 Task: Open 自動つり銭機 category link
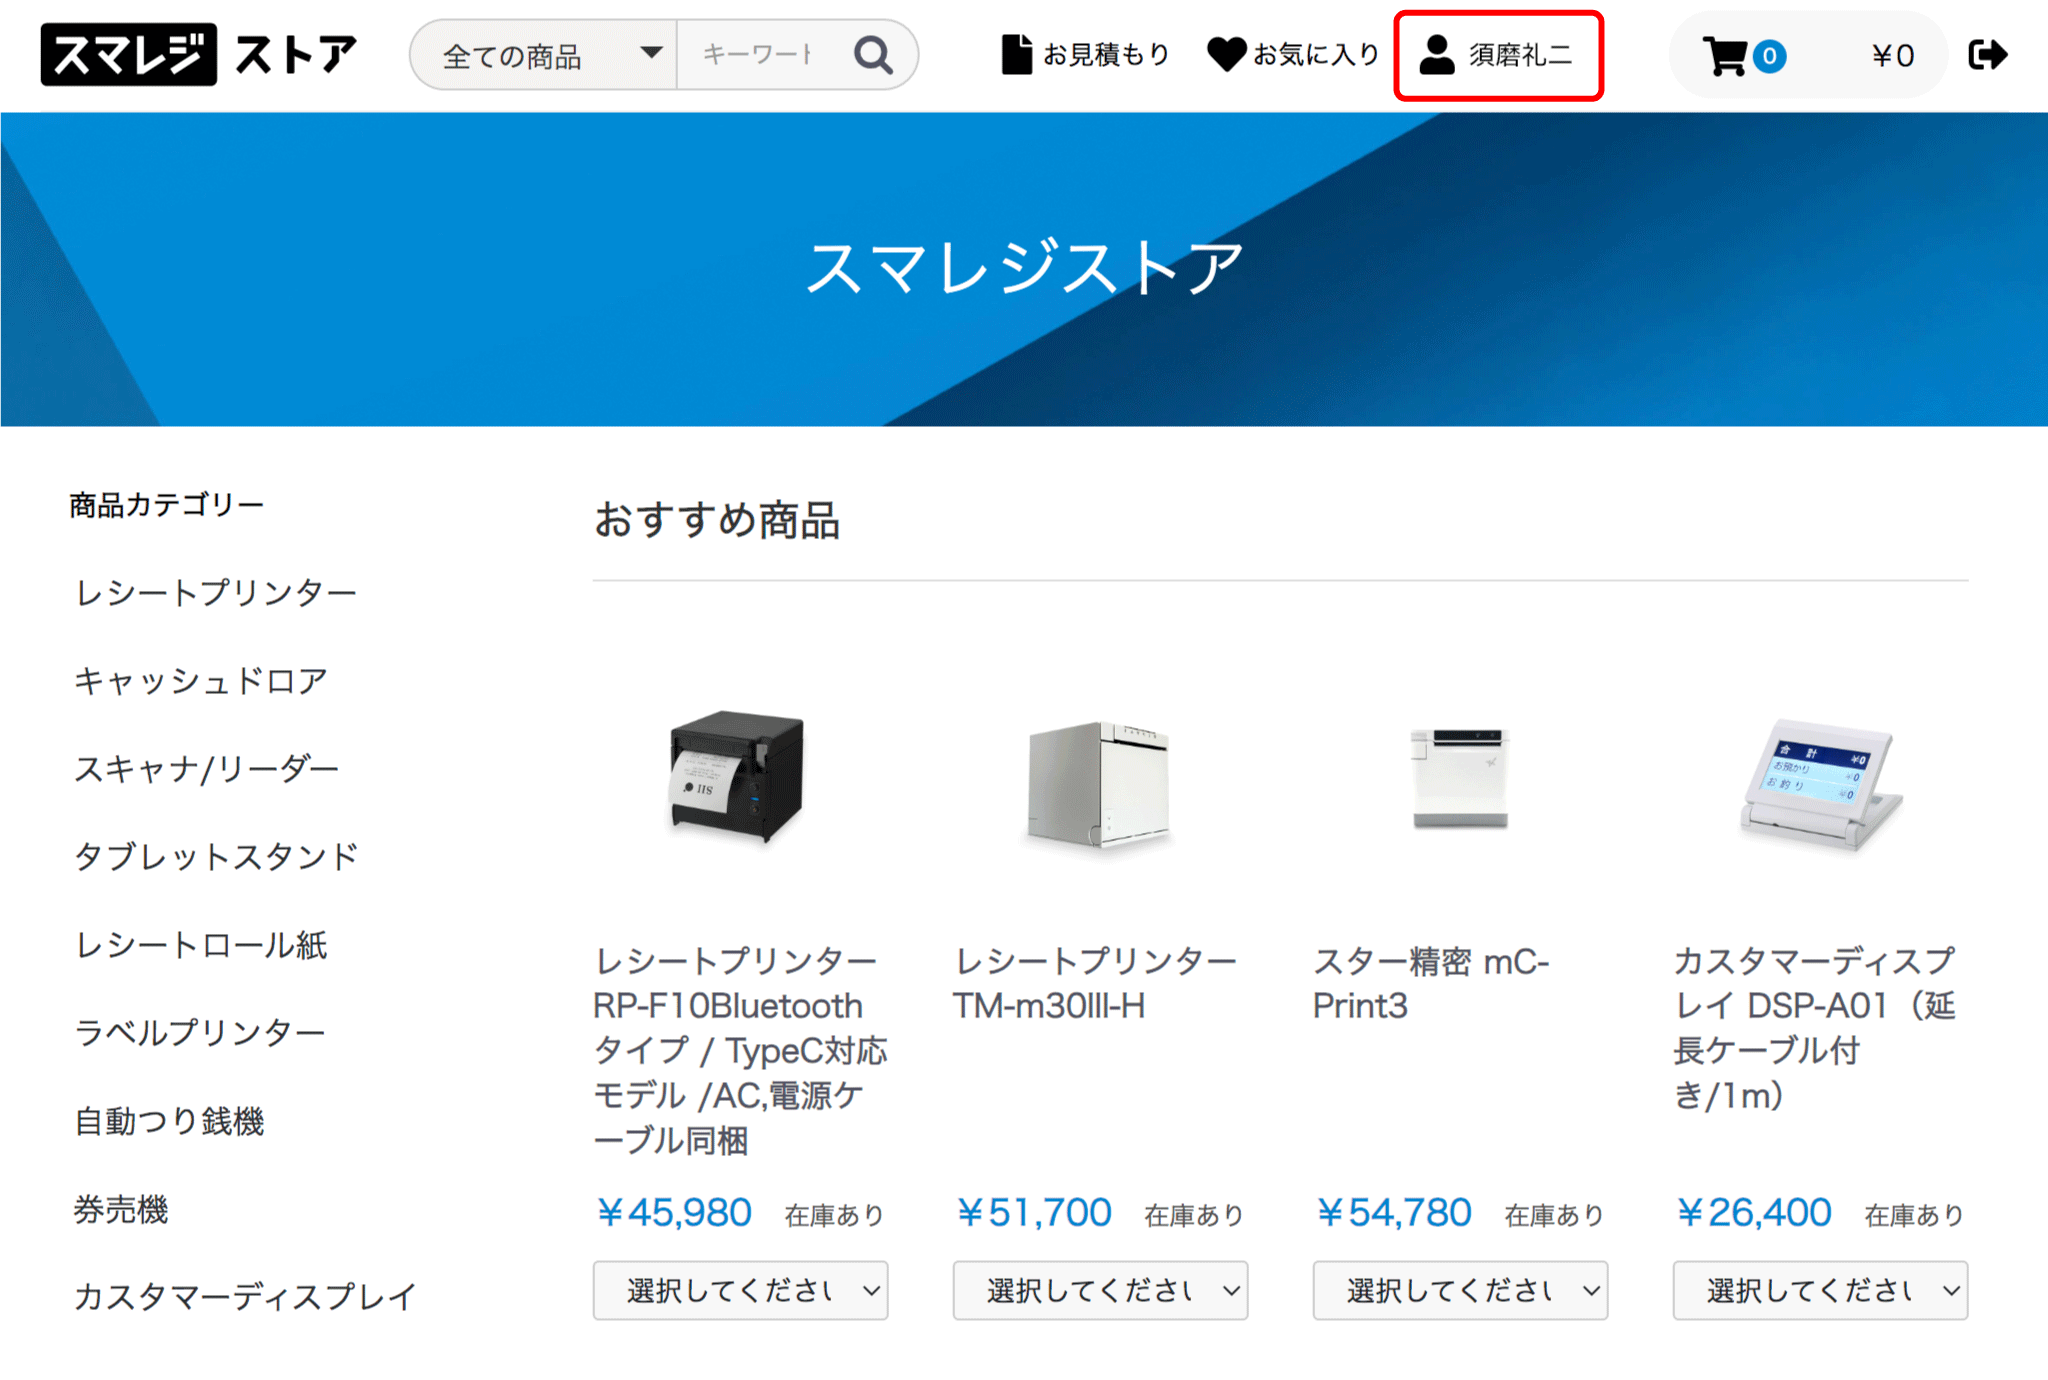(x=169, y=1121)
